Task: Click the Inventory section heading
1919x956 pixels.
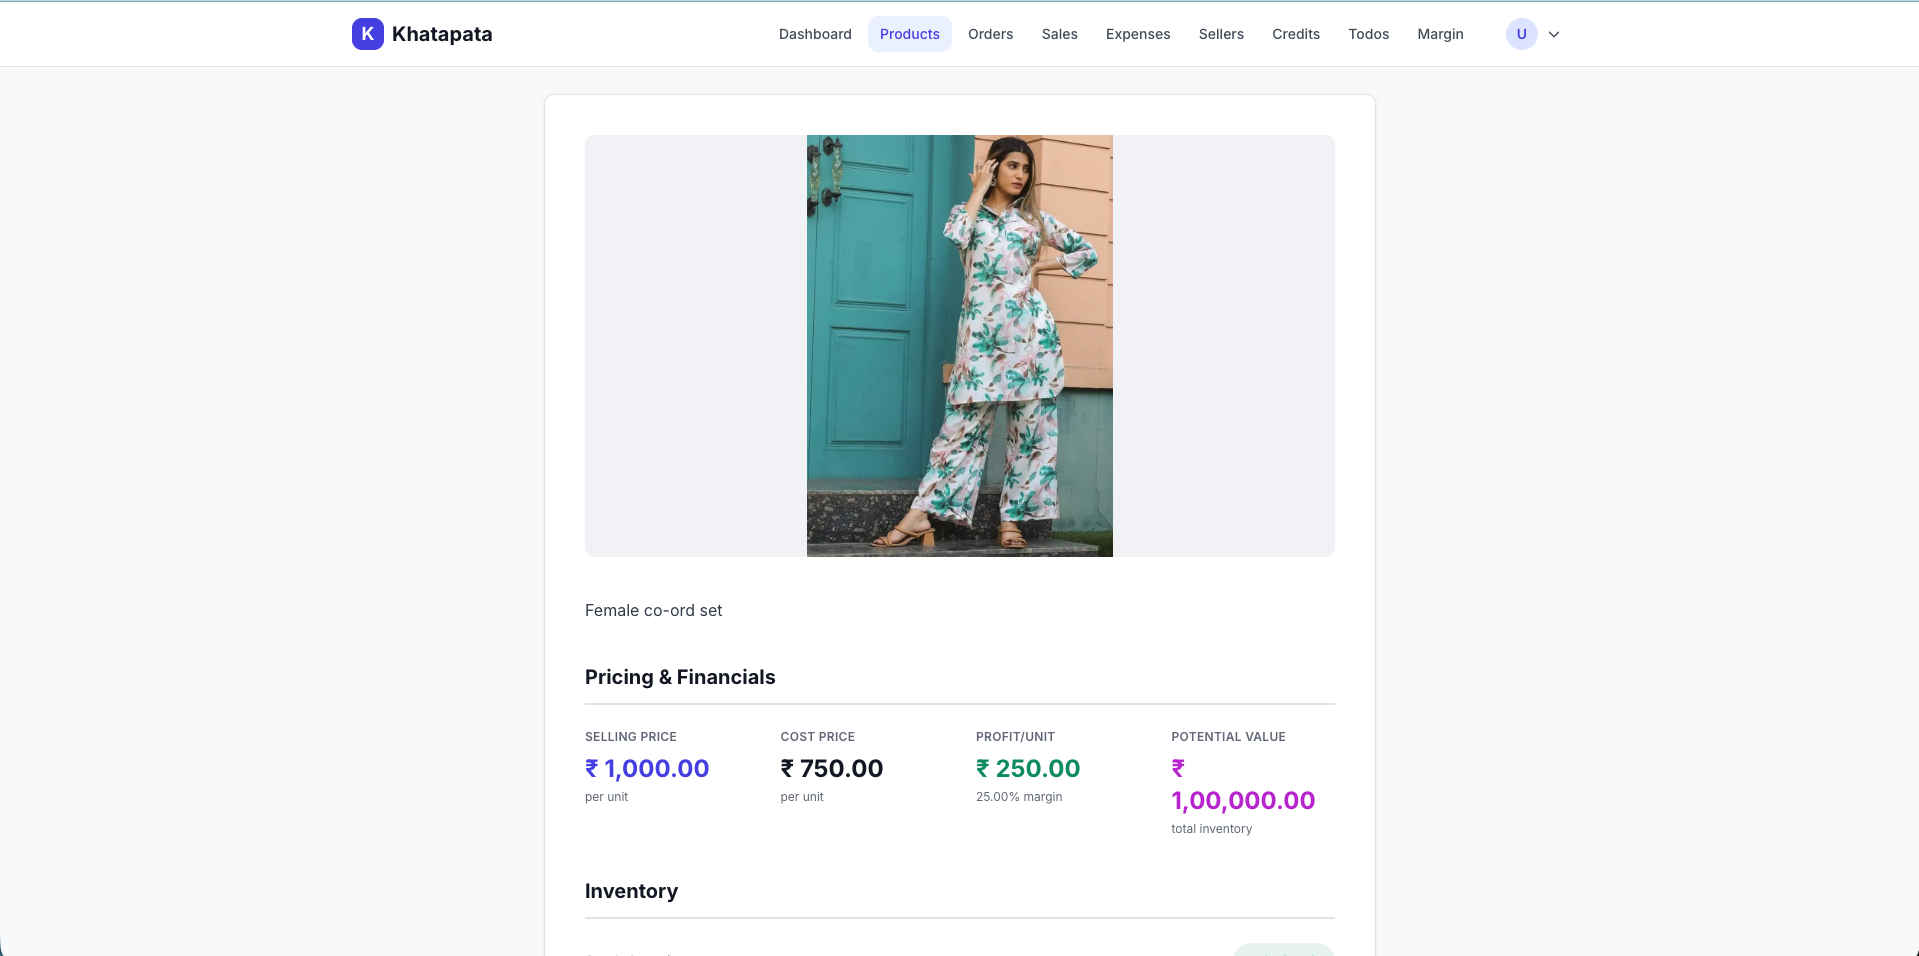Action: coord(631,891)
